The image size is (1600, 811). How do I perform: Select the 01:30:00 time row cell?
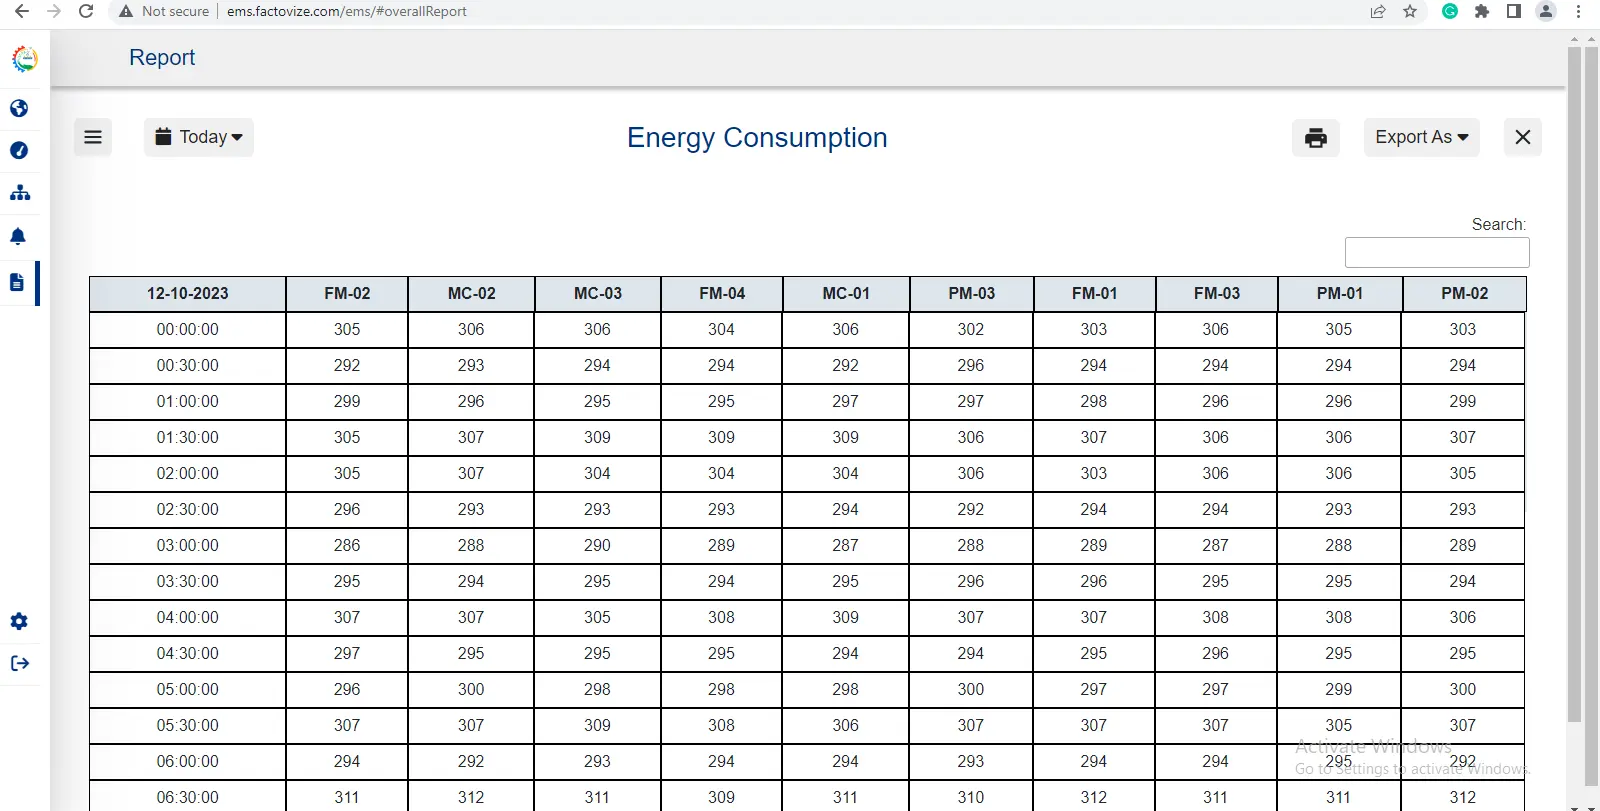(x=188, y=438)
